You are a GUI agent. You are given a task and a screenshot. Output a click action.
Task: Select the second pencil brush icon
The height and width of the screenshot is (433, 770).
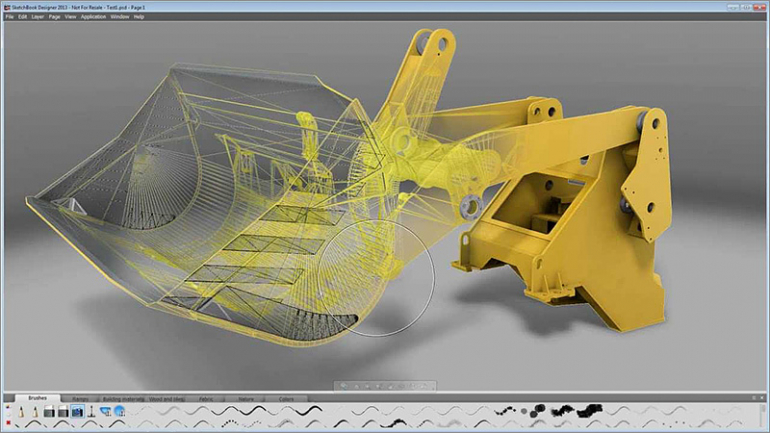coord(33,411)
